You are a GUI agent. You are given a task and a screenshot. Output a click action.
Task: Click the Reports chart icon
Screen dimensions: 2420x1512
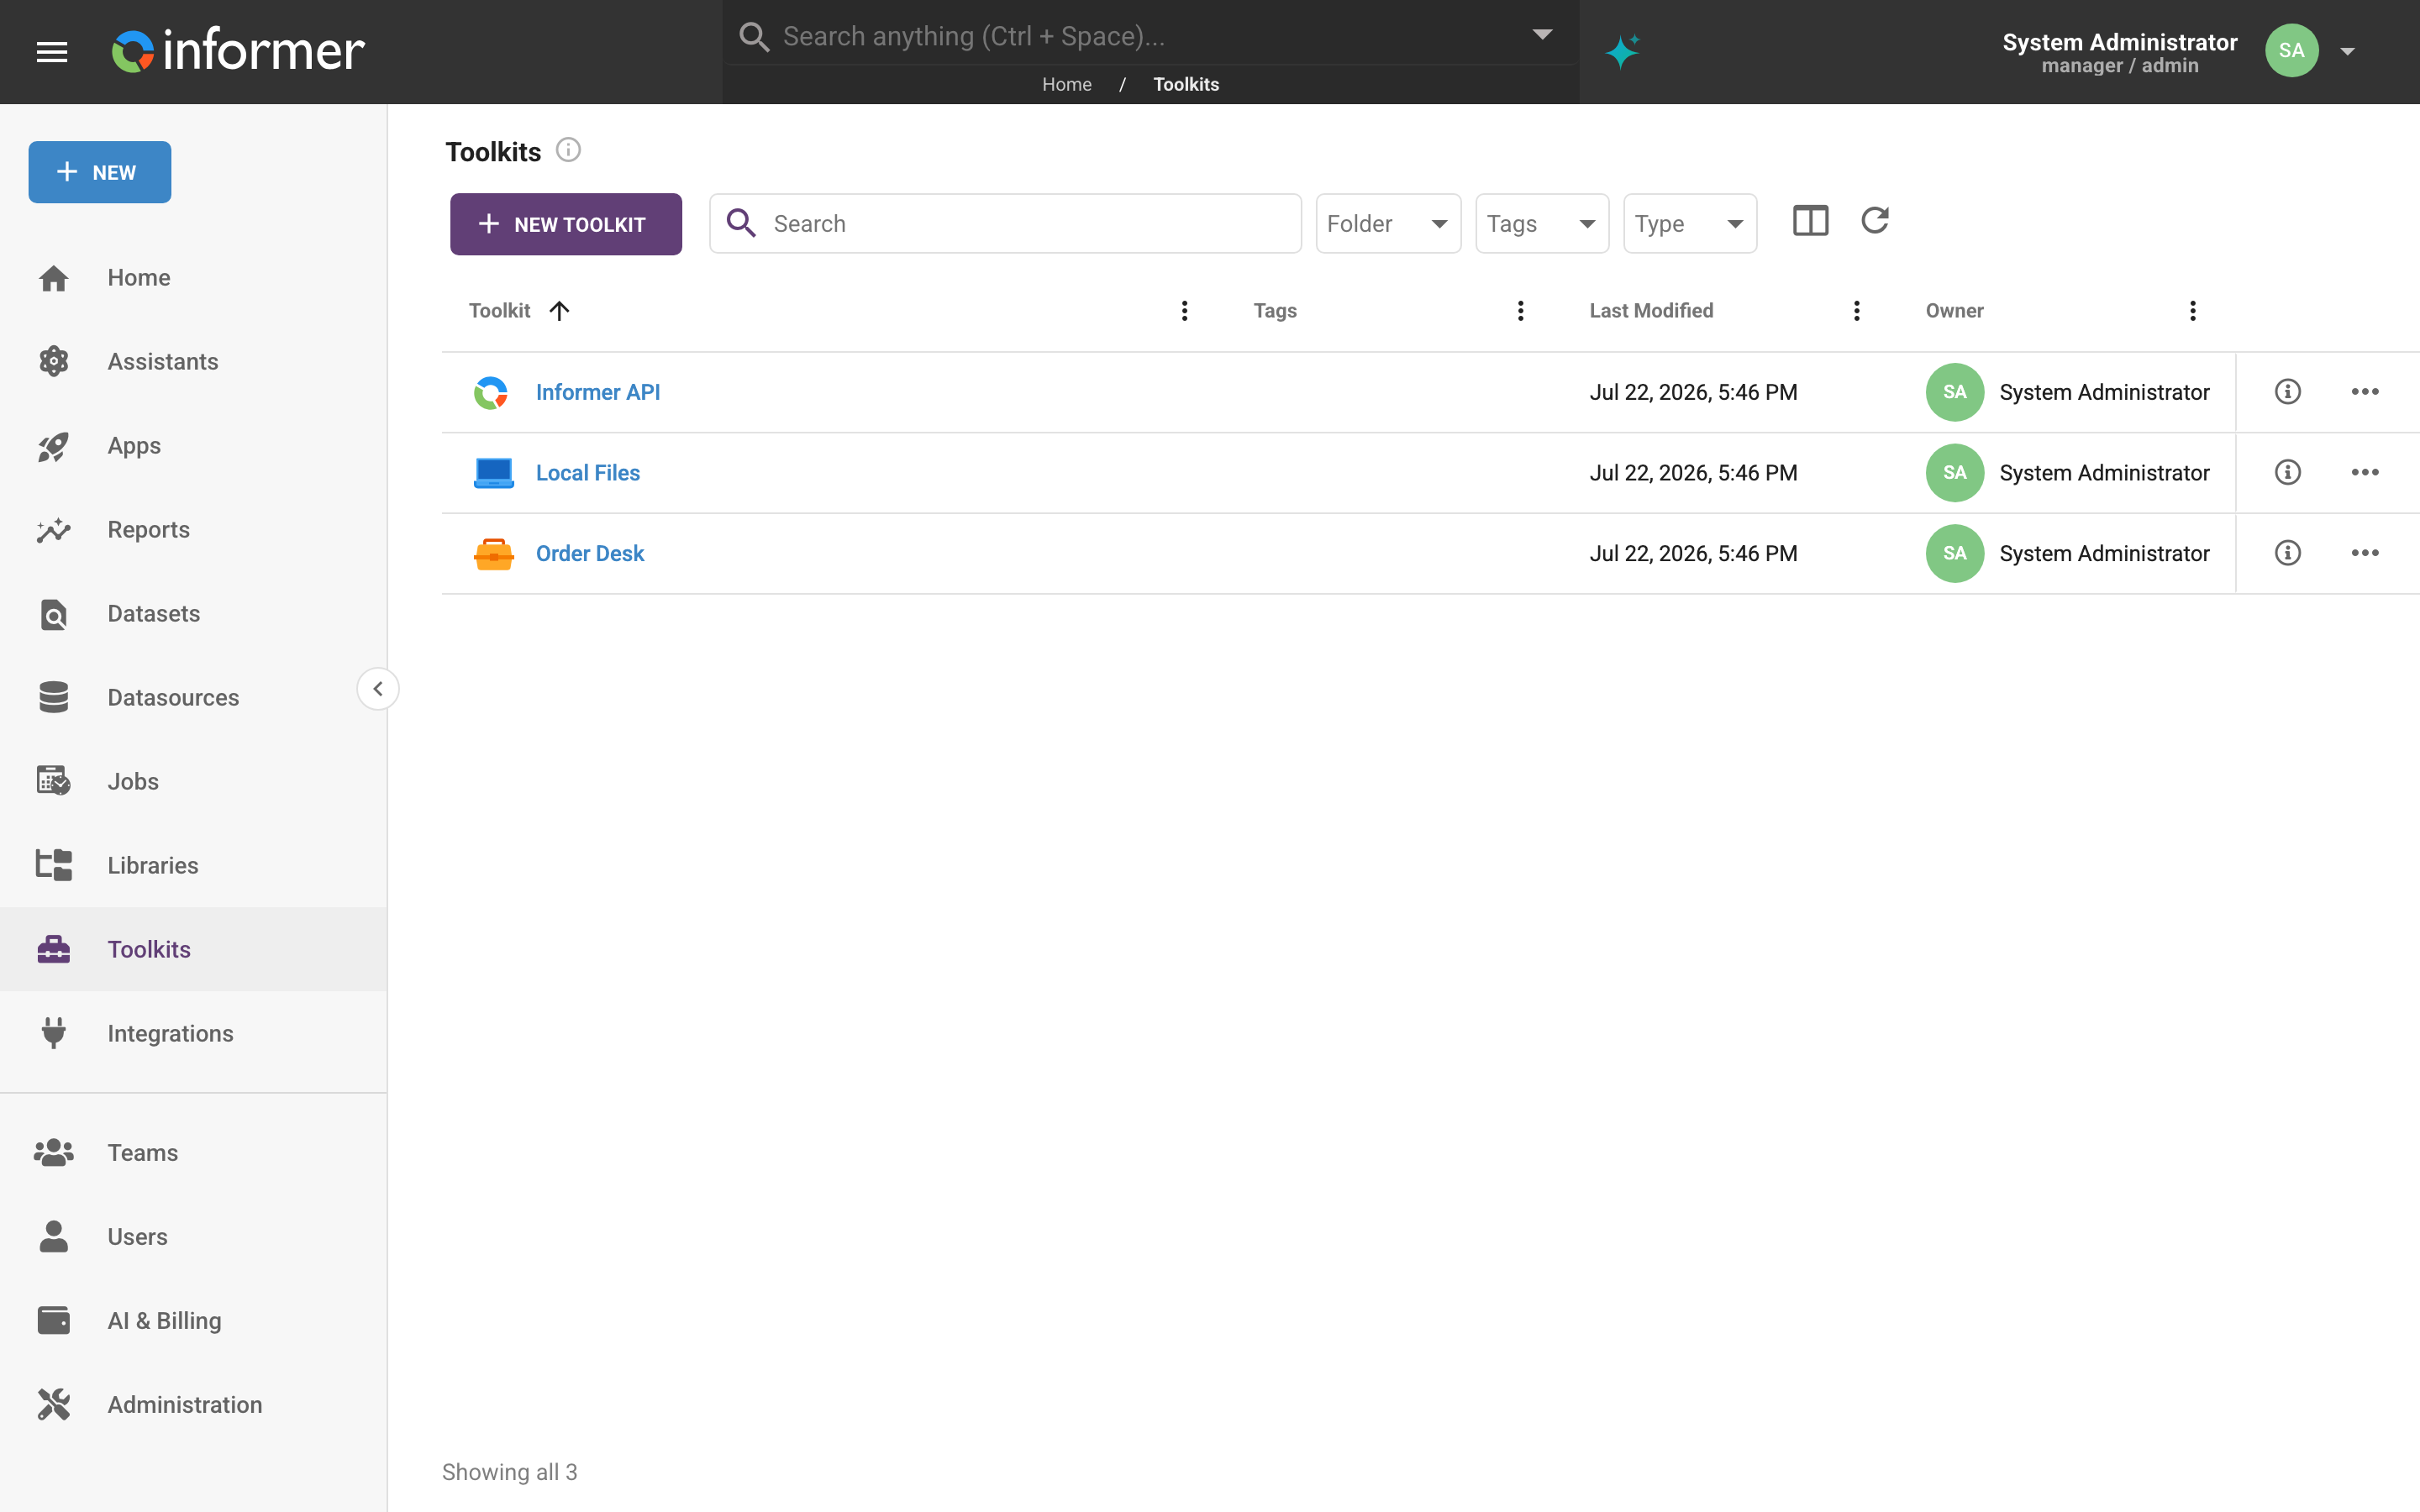coord(53,530)
